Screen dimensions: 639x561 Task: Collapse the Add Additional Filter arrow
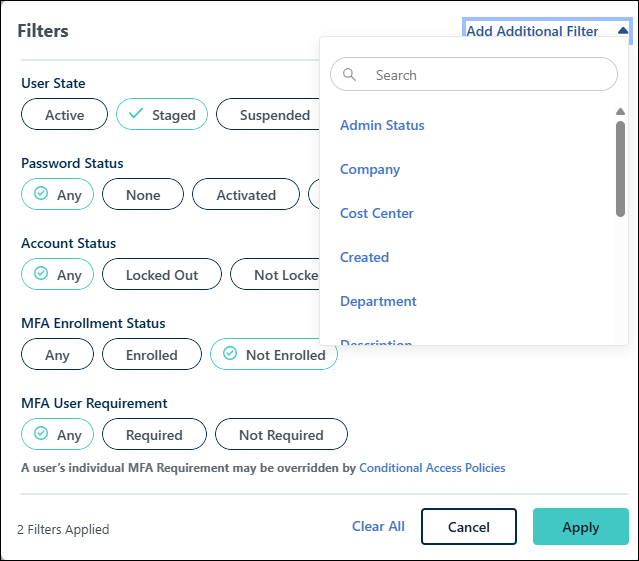[x=623, y=31]
